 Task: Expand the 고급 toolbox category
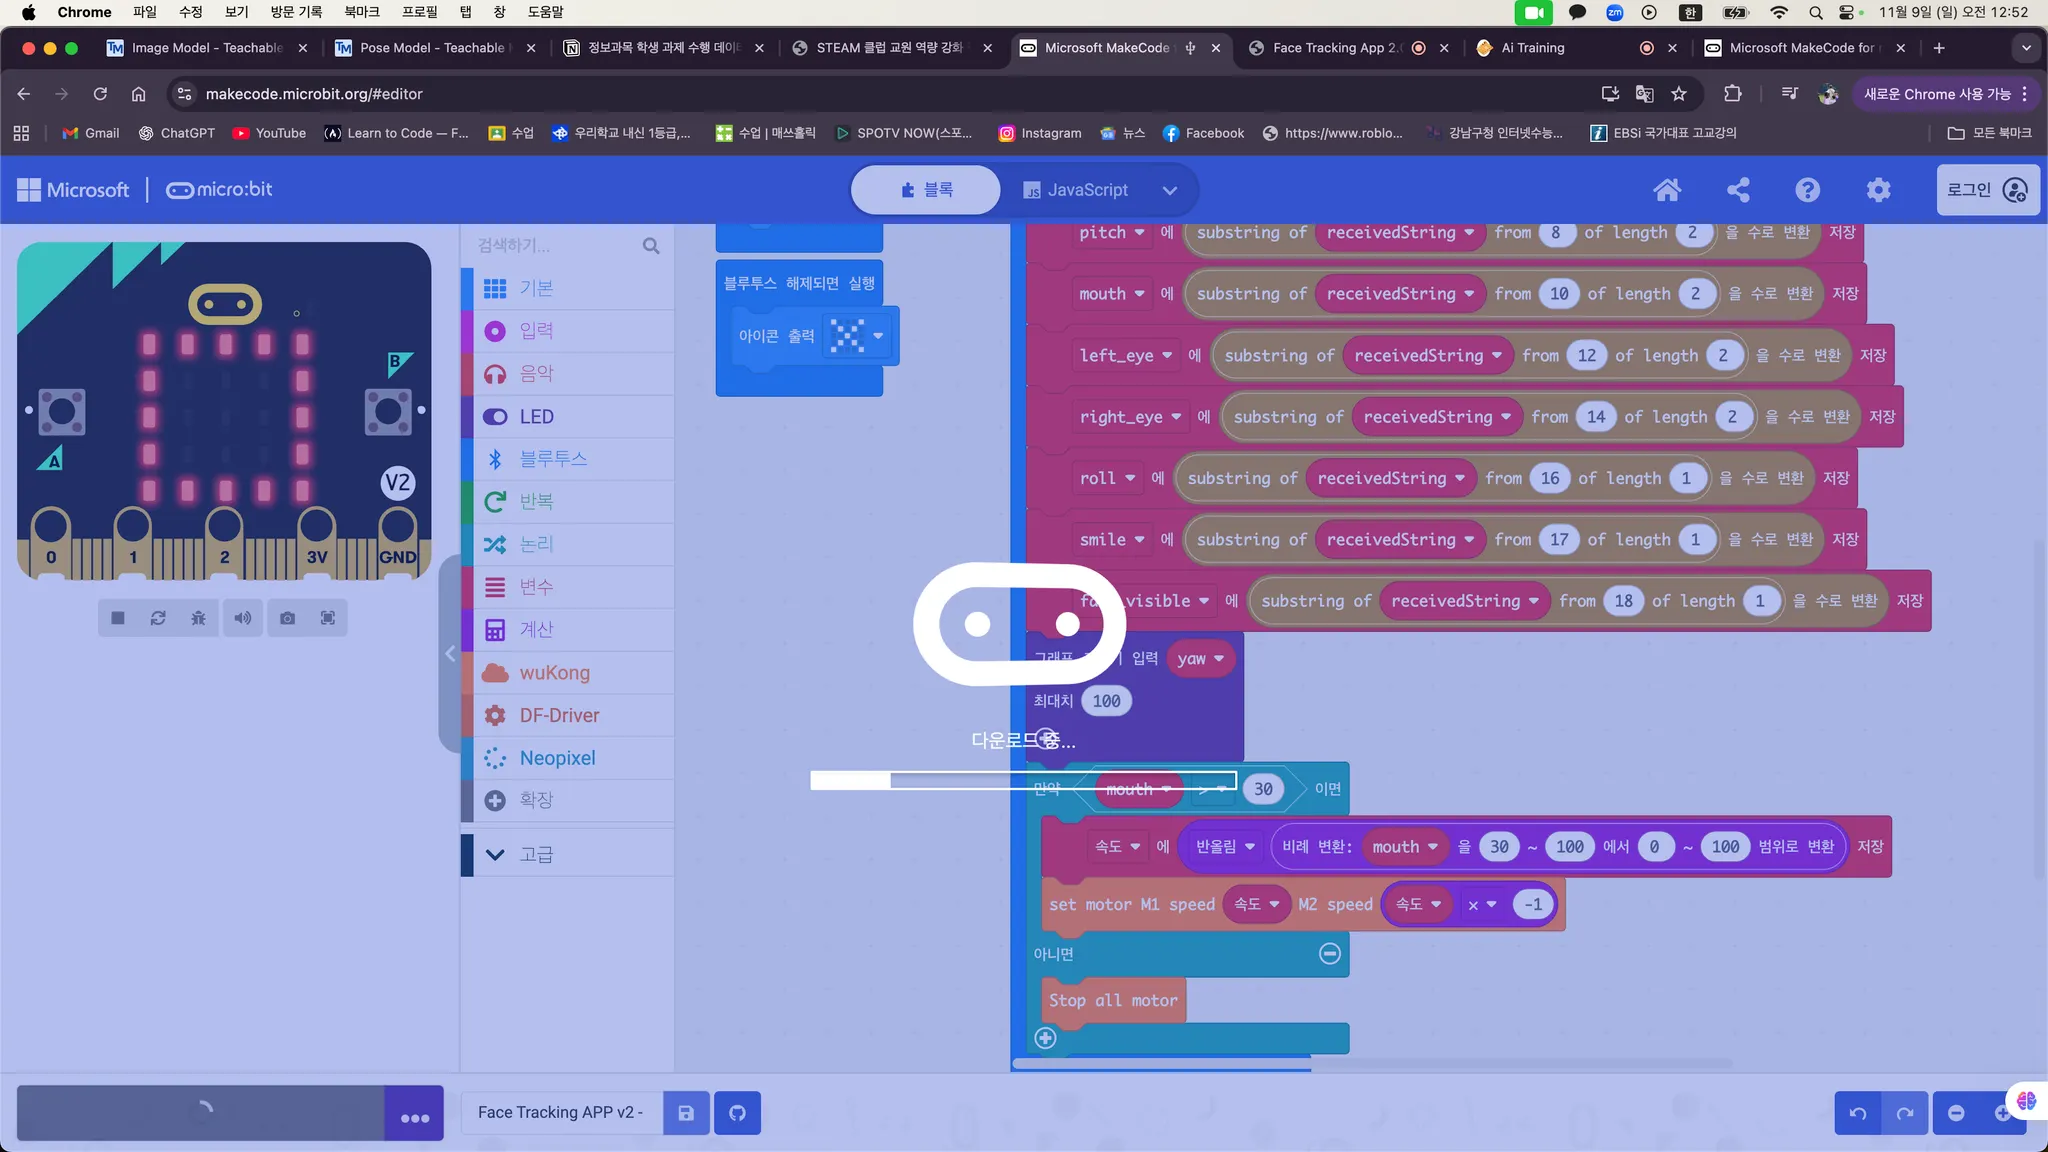tap(536, 854)
